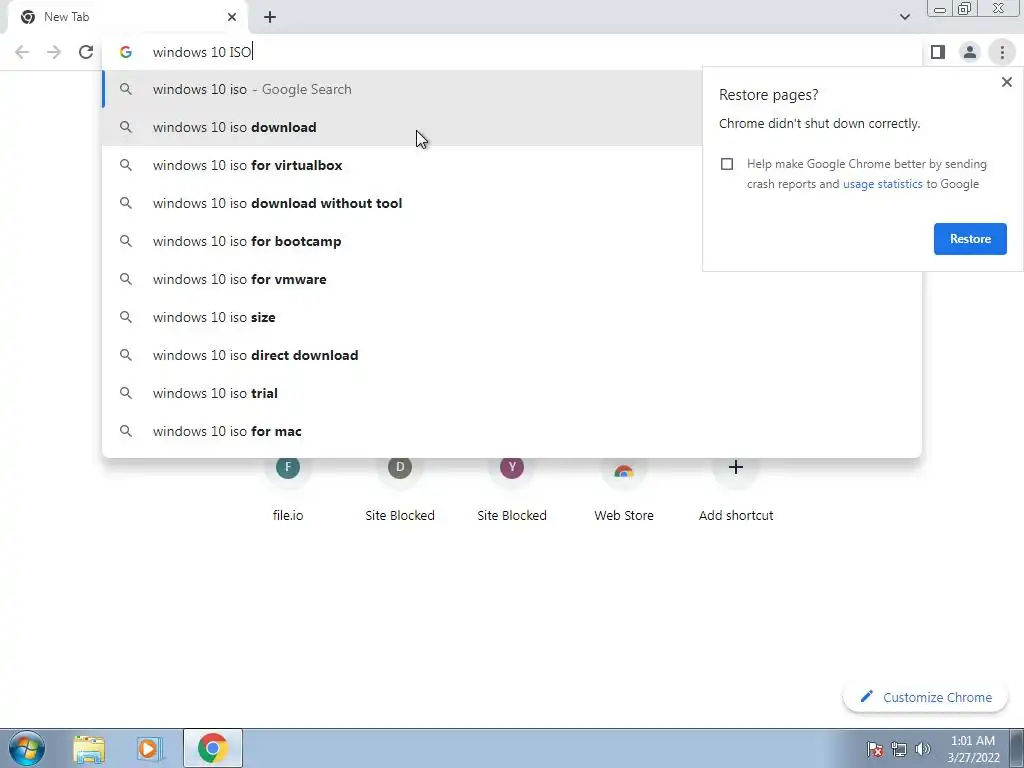
Task: Click the Show desktop strip
Action: tap(1017, 748)
